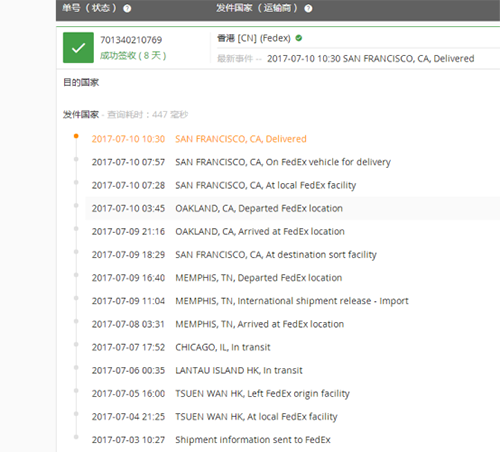Click the help icon beside 单号（状态）header

pyautogui.click(x=127, y=8)
